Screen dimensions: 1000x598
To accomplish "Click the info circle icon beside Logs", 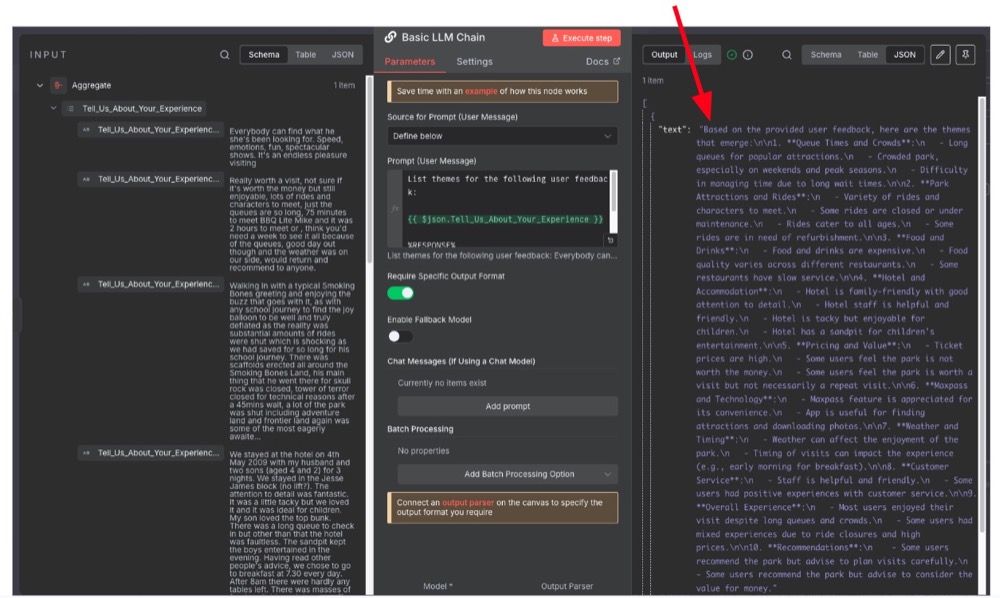I will coord(748,55).
